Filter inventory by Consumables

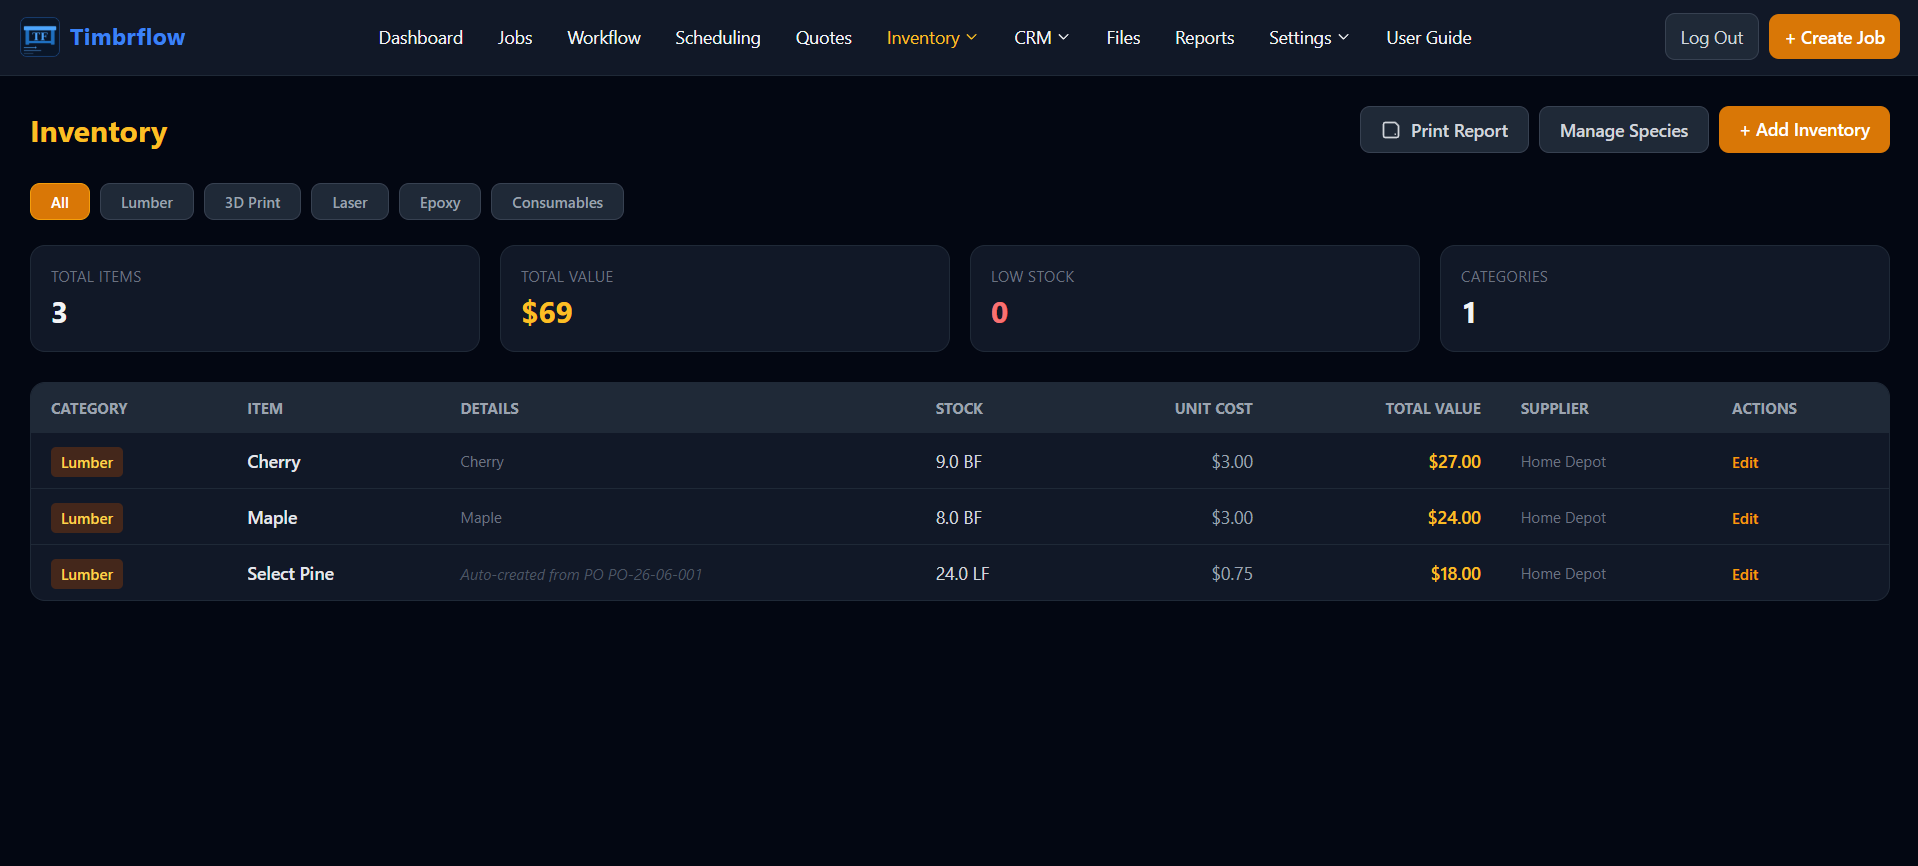tap(557, 202)
